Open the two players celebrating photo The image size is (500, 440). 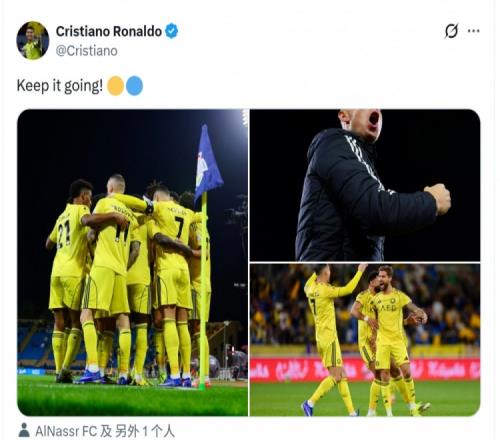[365, 340]
